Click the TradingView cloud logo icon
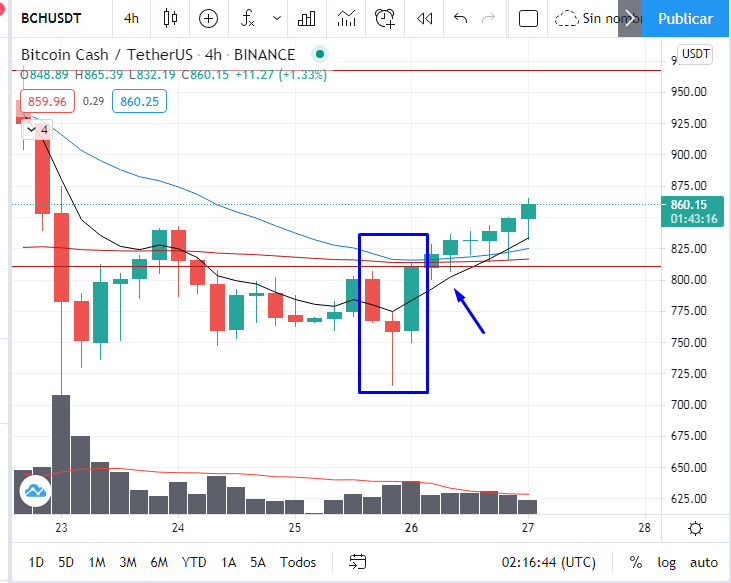 coord(35,491)
